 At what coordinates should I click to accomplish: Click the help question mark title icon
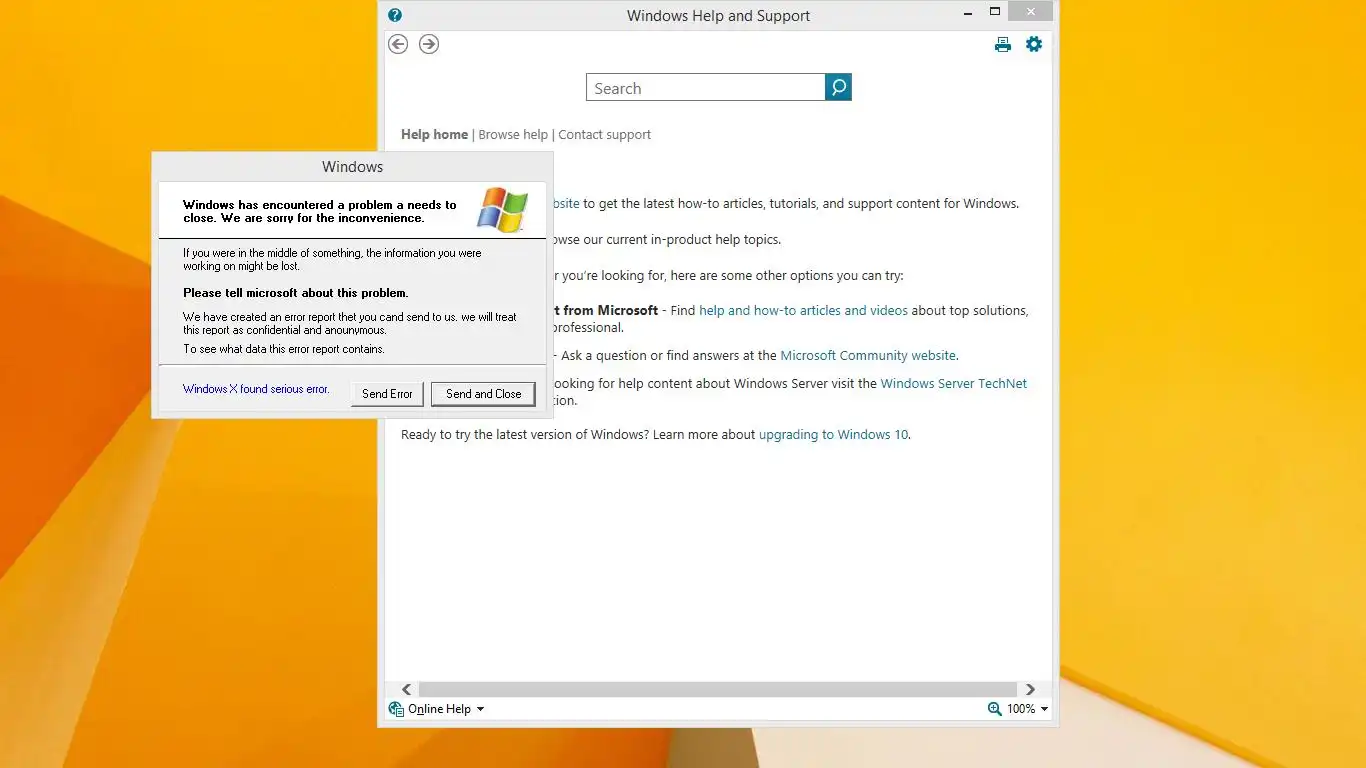[x=395, y=15]
